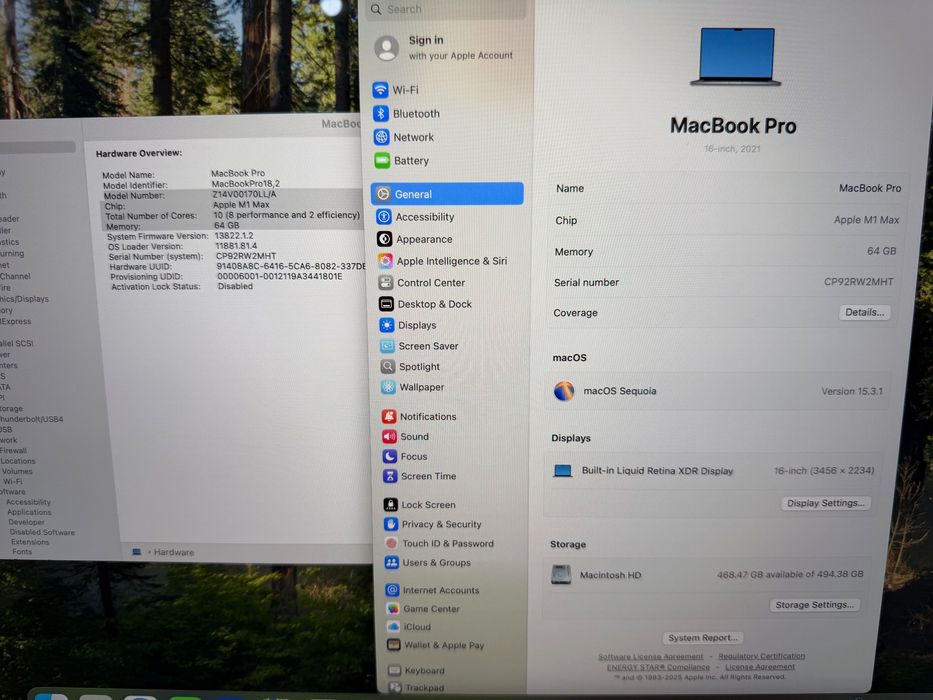Select Extensions in System Report sidebar
Screen dimensions: 933x700
(x=30, y=542)
